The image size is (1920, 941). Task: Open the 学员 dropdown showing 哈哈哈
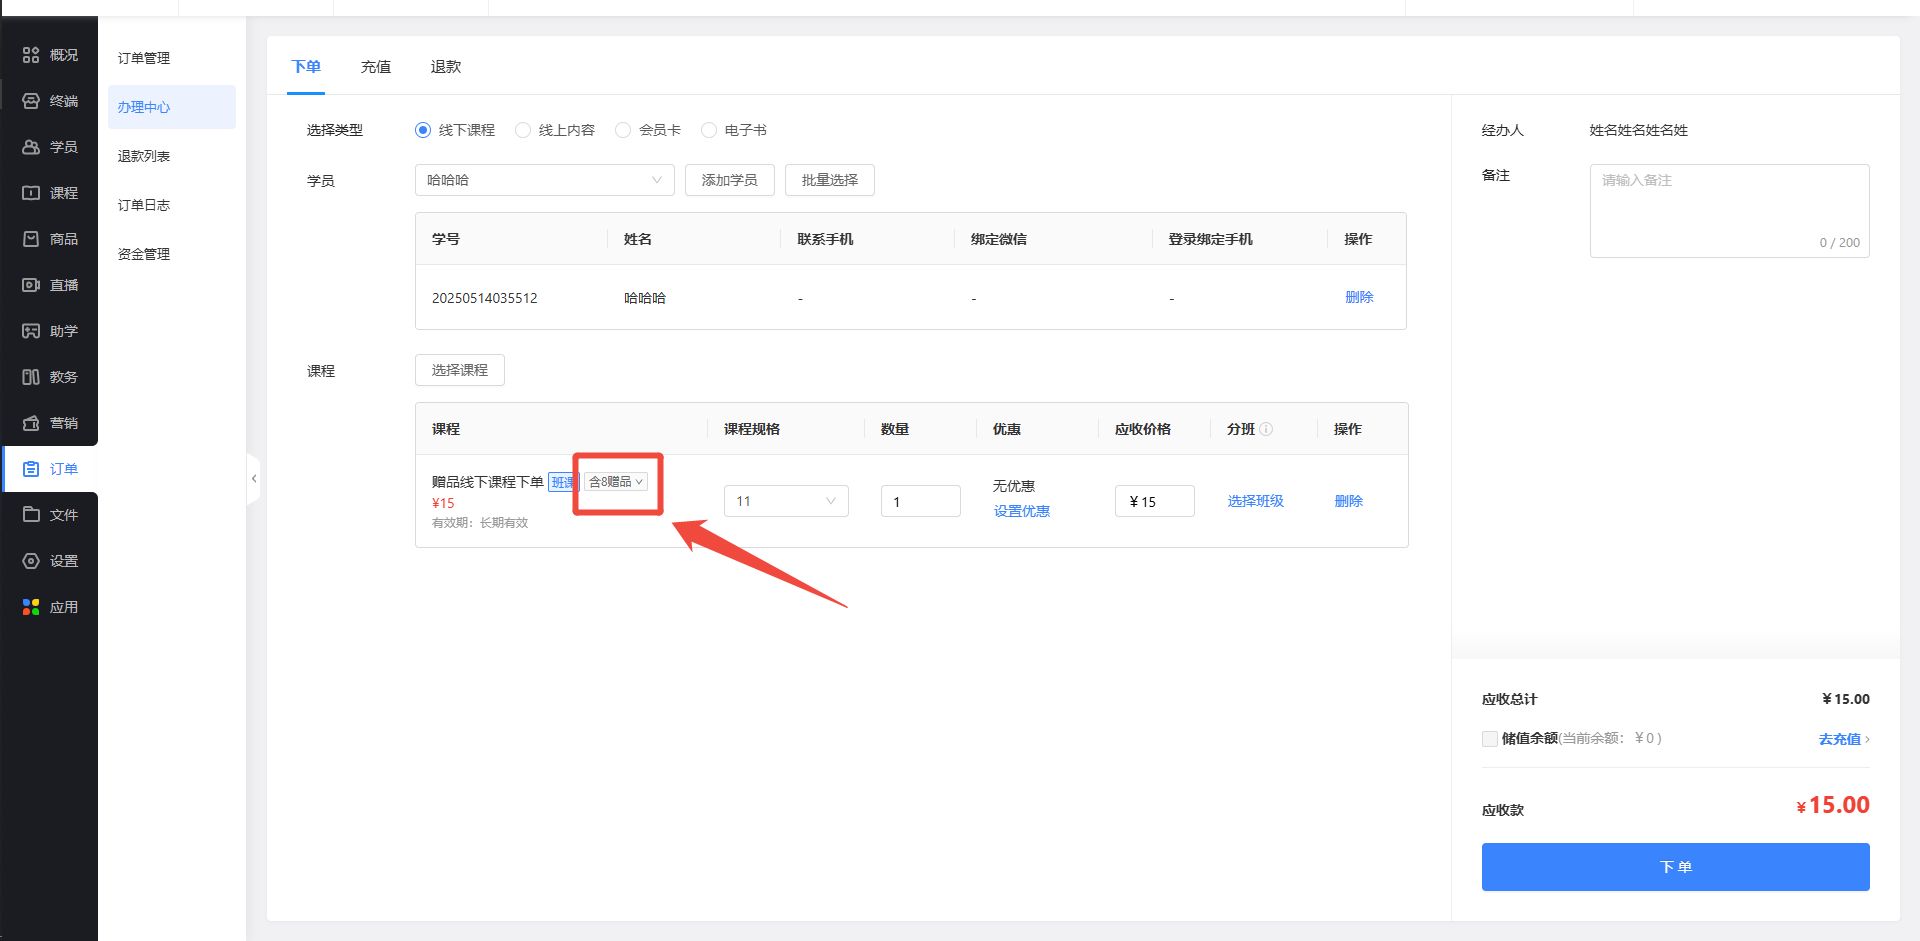click(x=544, y=180)
